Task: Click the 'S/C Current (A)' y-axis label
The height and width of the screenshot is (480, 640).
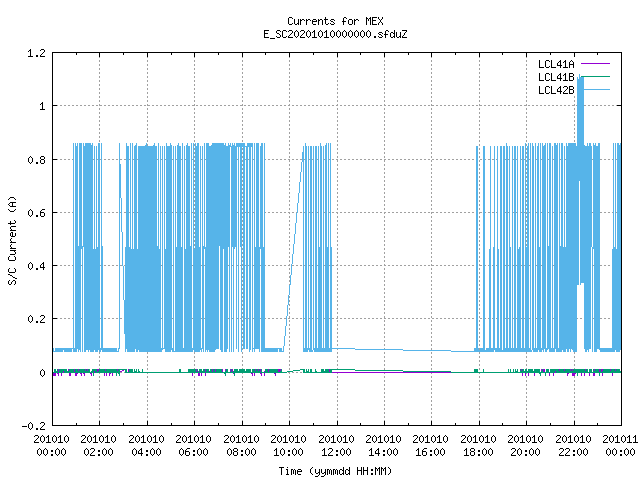Action: pyautogui.click(x=13, y=241)
